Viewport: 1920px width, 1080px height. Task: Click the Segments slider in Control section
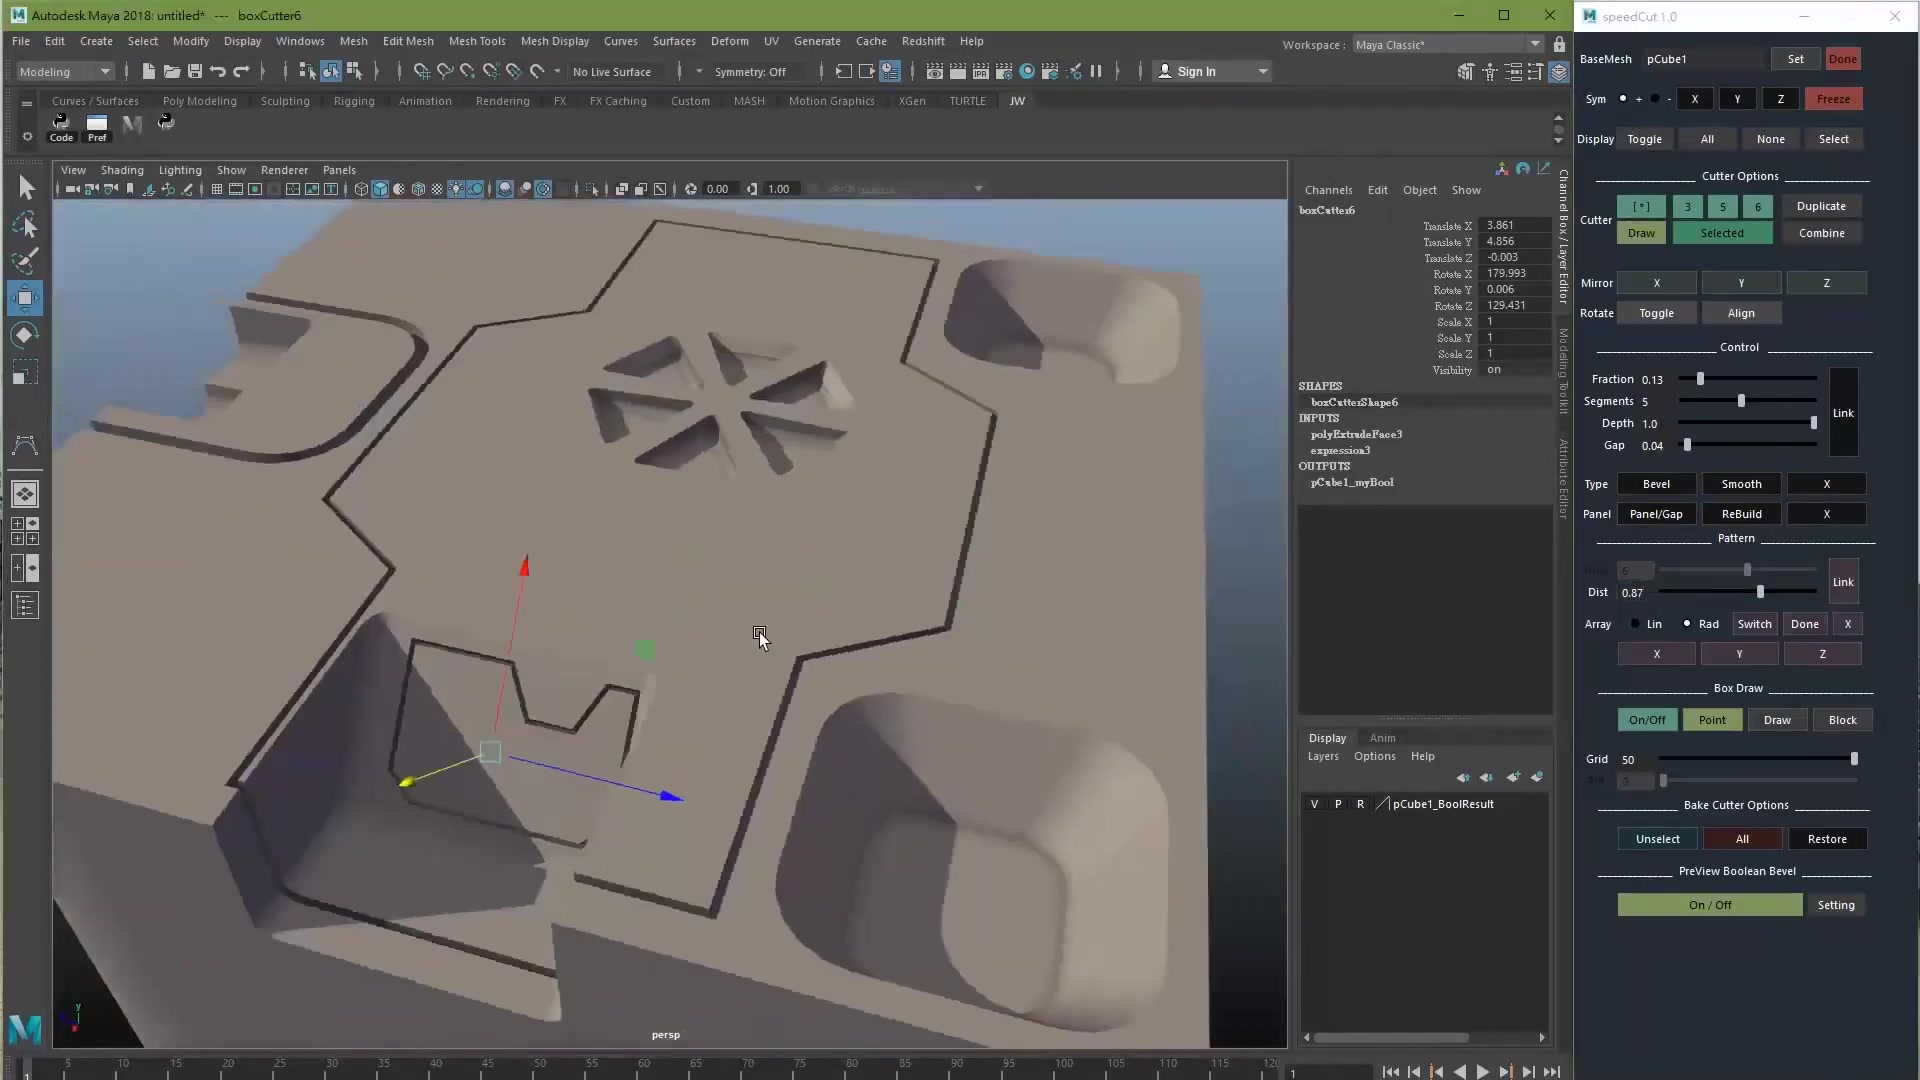point(1740,401)
